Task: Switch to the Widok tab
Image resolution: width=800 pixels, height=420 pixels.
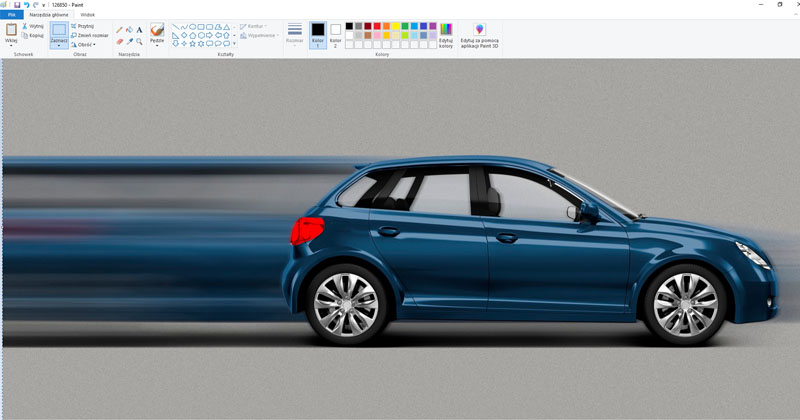Action: pos(85,15)
